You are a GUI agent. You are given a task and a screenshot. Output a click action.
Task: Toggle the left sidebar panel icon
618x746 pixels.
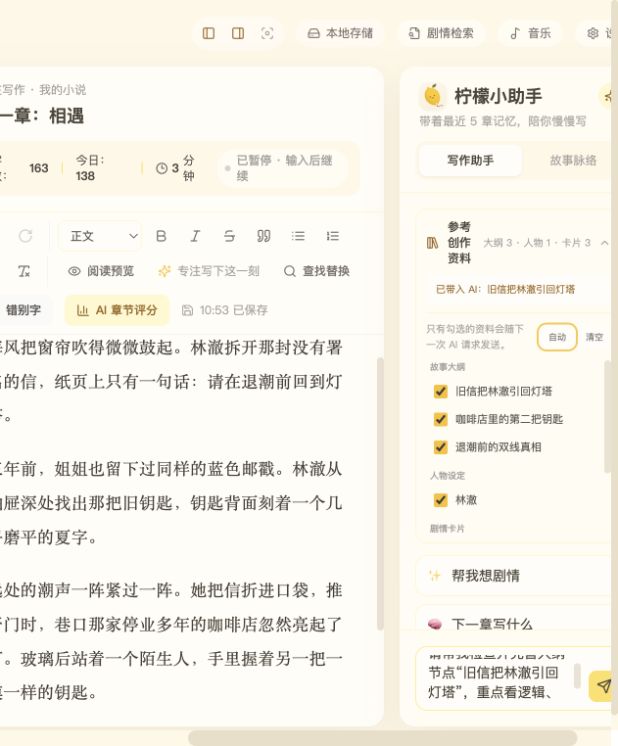(x=208, y=33)
